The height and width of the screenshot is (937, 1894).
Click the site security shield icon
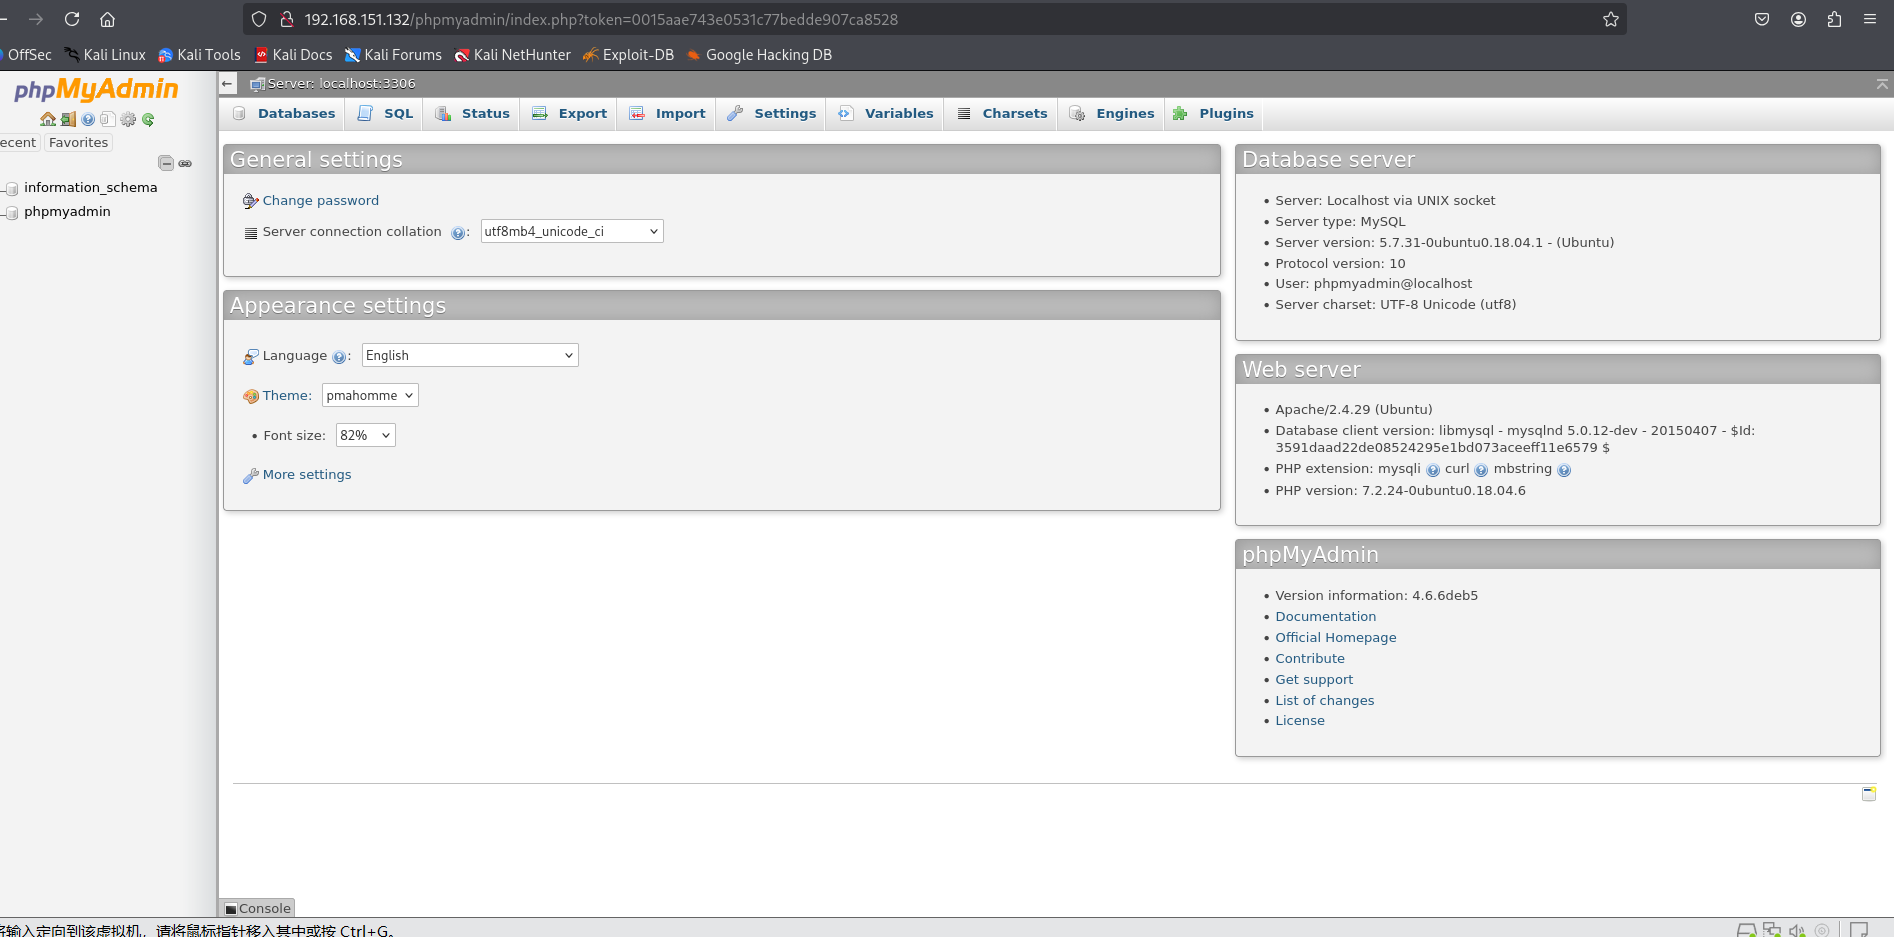coord(259,19)
